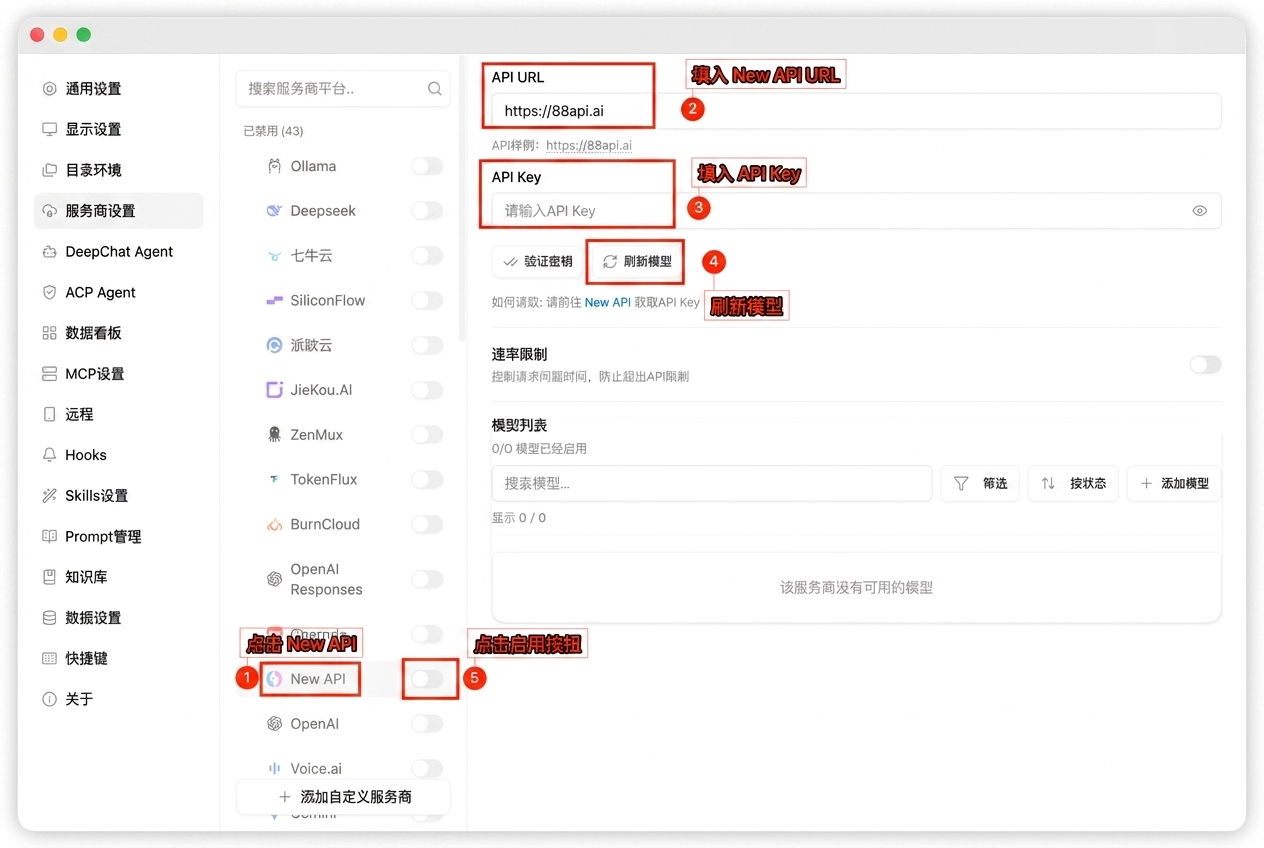Screen dimensions: 1264x848
Task: Enable the 派欧云 toggle
Action: [x=427, y=345]
